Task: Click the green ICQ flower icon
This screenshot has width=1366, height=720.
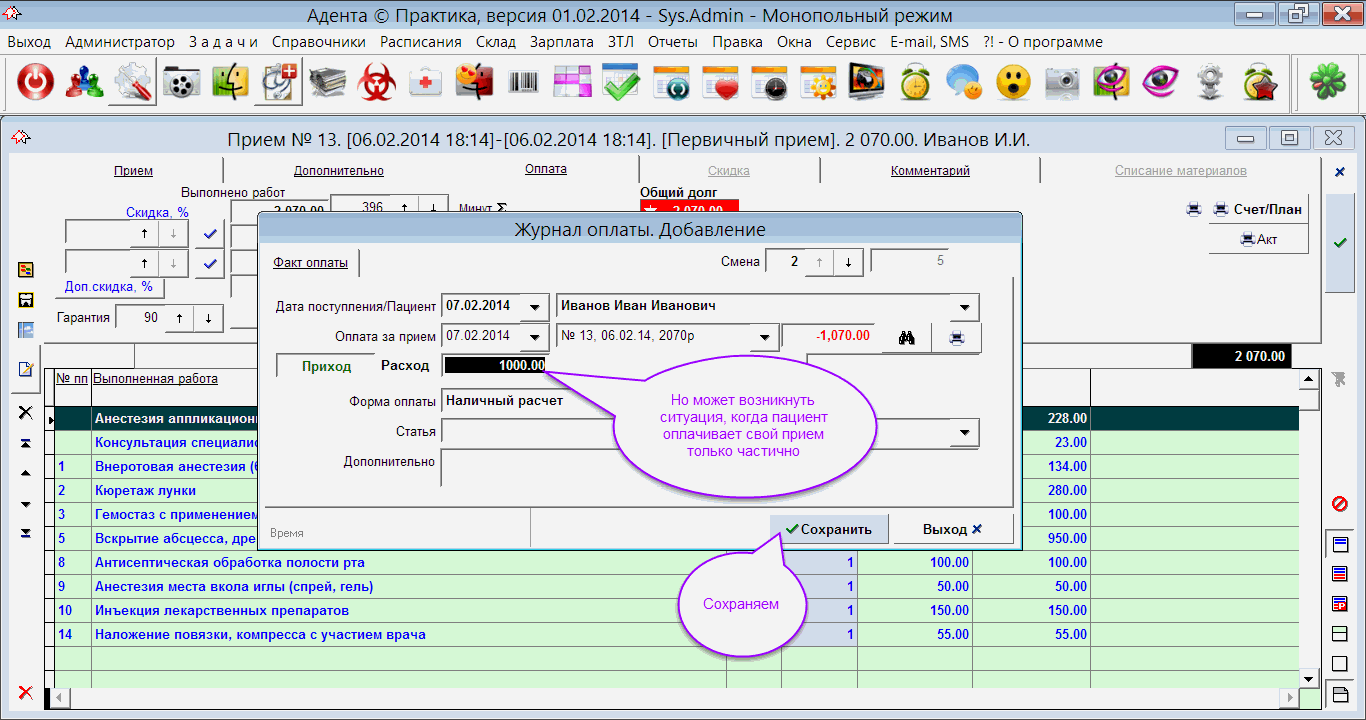Action: coord(1326,84)
